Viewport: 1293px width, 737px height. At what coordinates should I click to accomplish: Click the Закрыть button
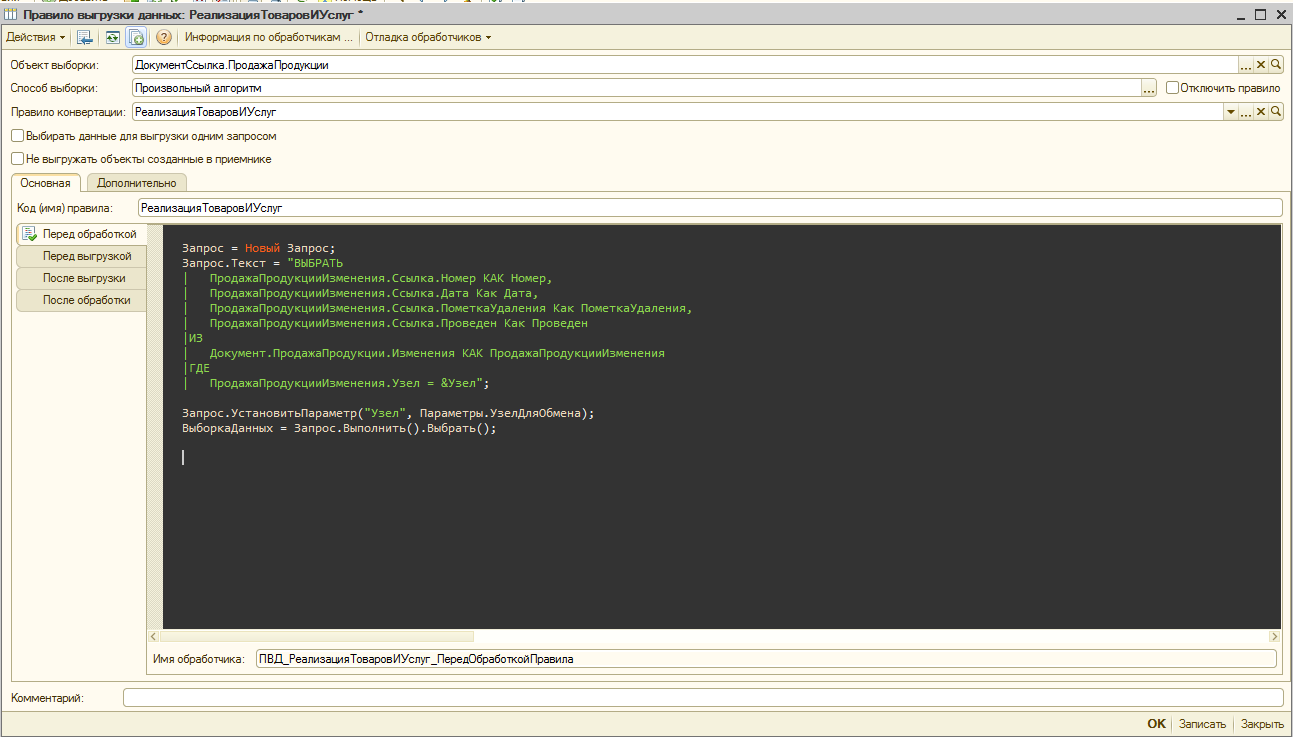(1262, 724)
